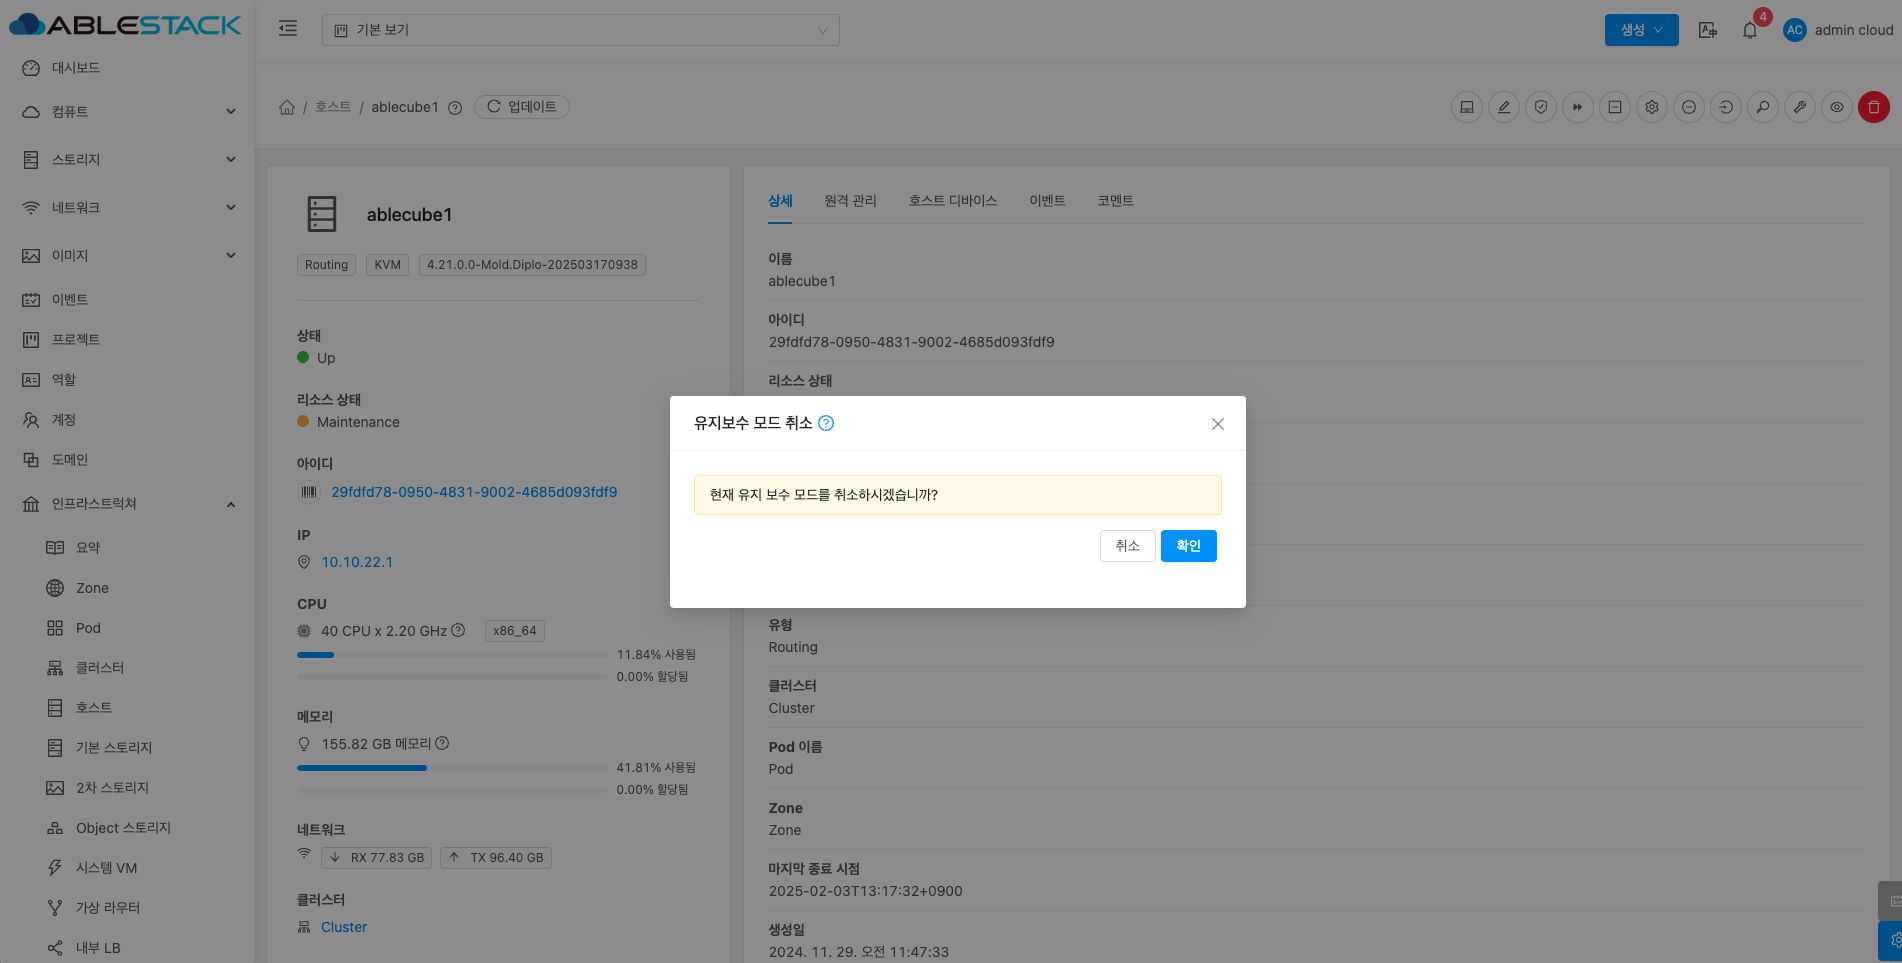Screen dimensions: 1902x963
Task: Click the shield check icon in toolbar
Action: (1540, 107)
